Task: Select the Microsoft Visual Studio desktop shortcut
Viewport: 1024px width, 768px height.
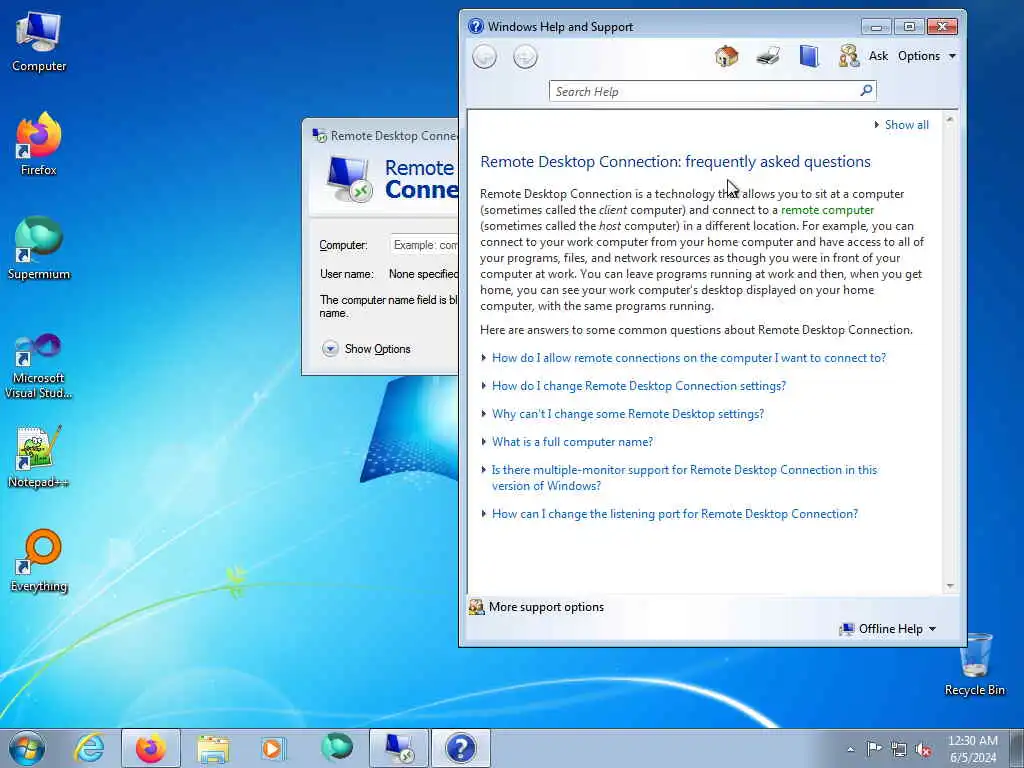Action: tap(39, 366)
